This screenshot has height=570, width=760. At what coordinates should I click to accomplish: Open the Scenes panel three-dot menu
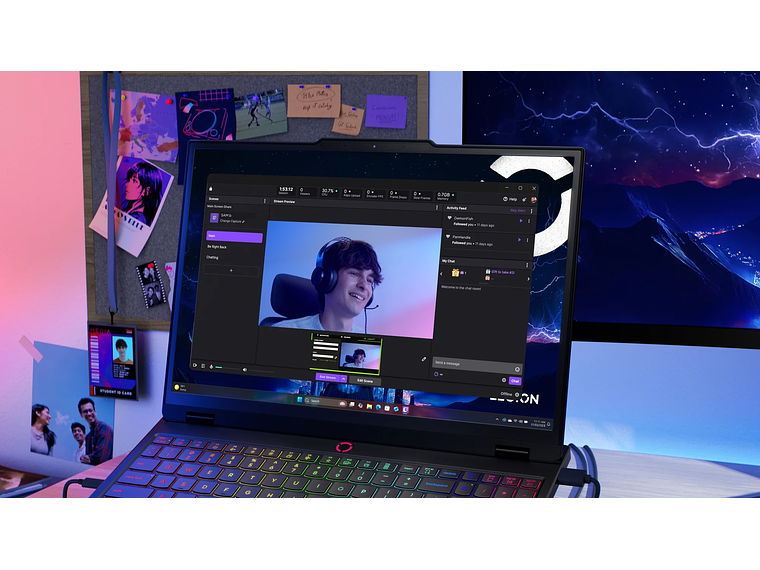[x=262, y=201]
